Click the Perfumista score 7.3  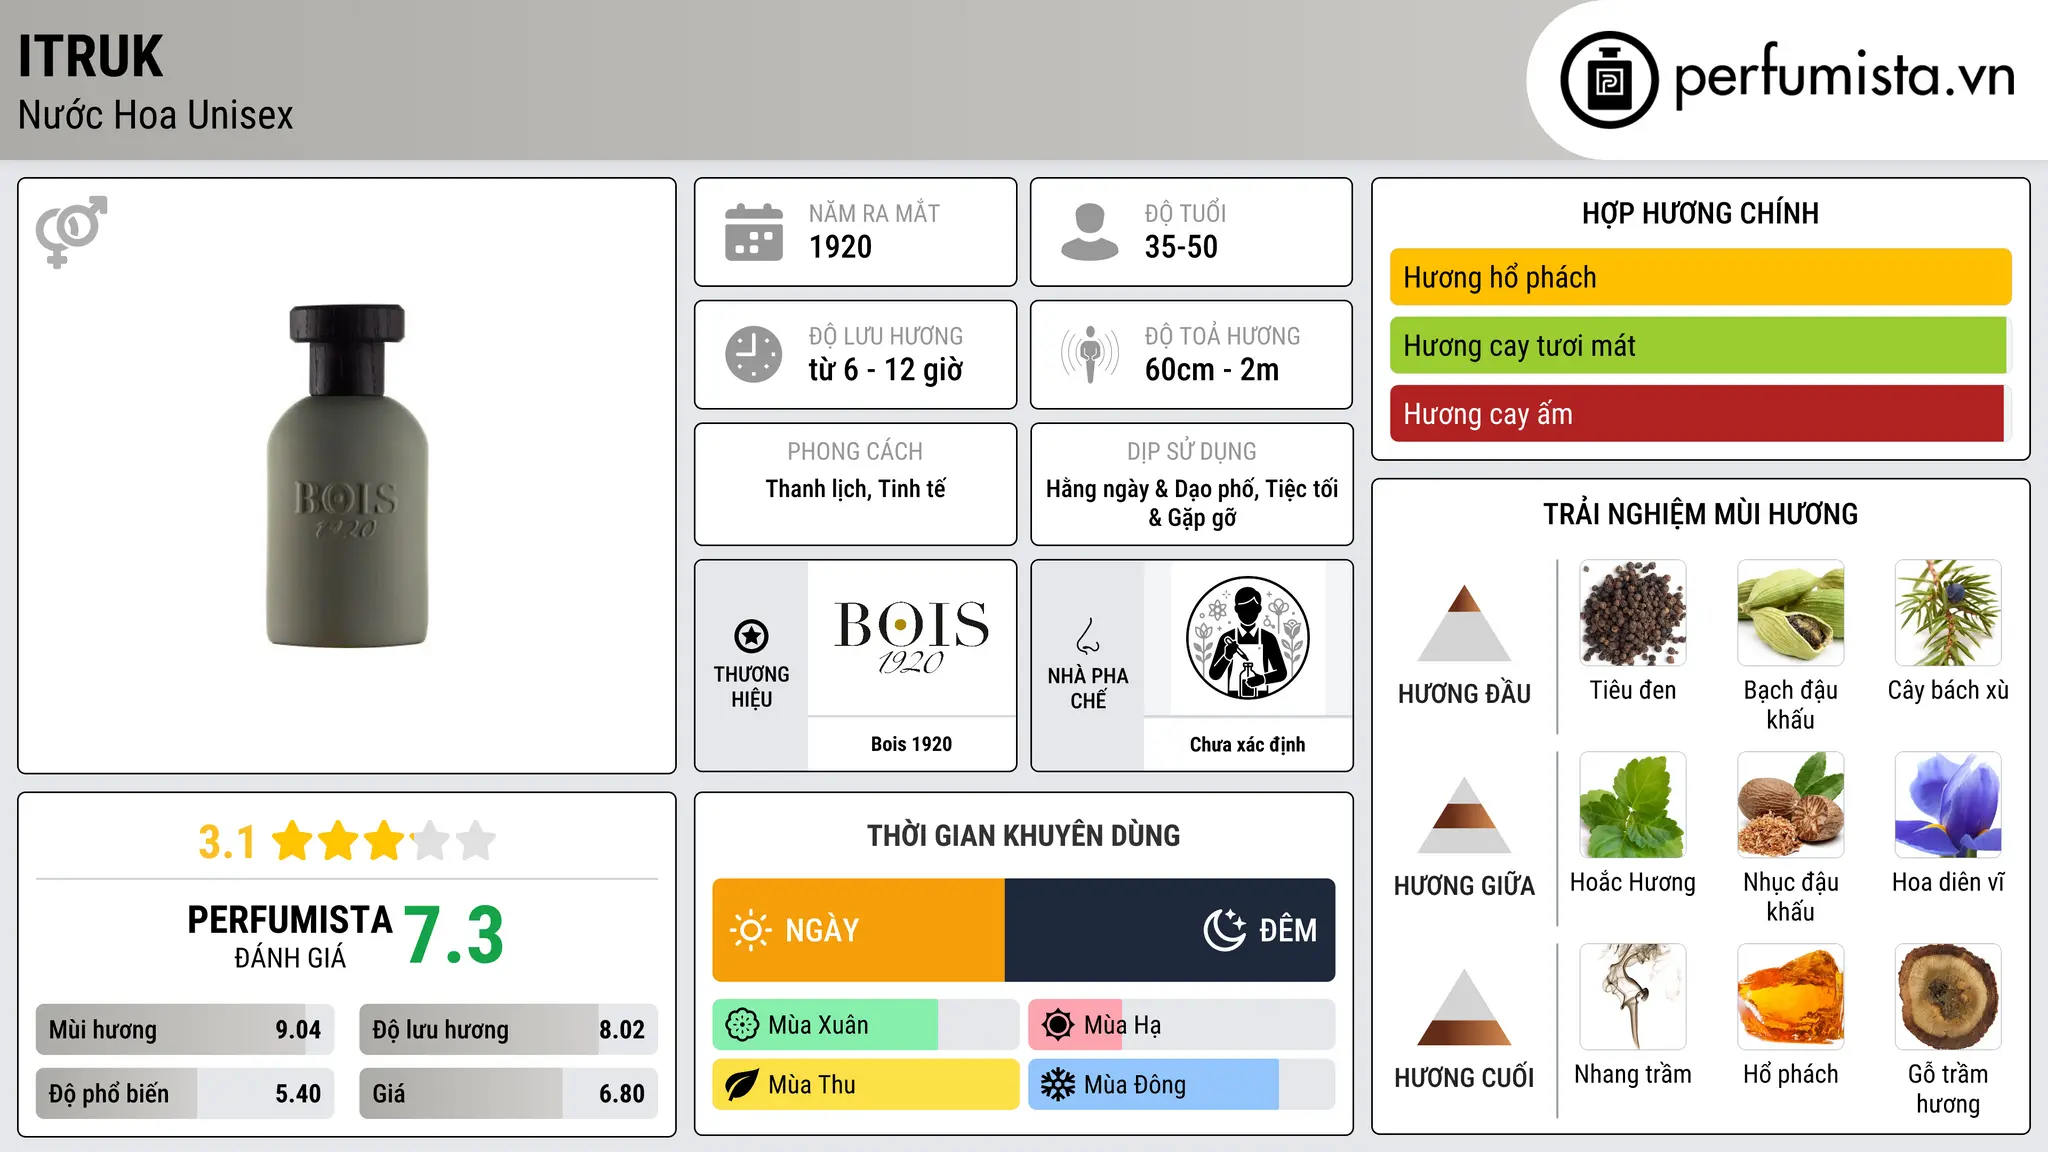pyautogui.click(x=454, y=936)
